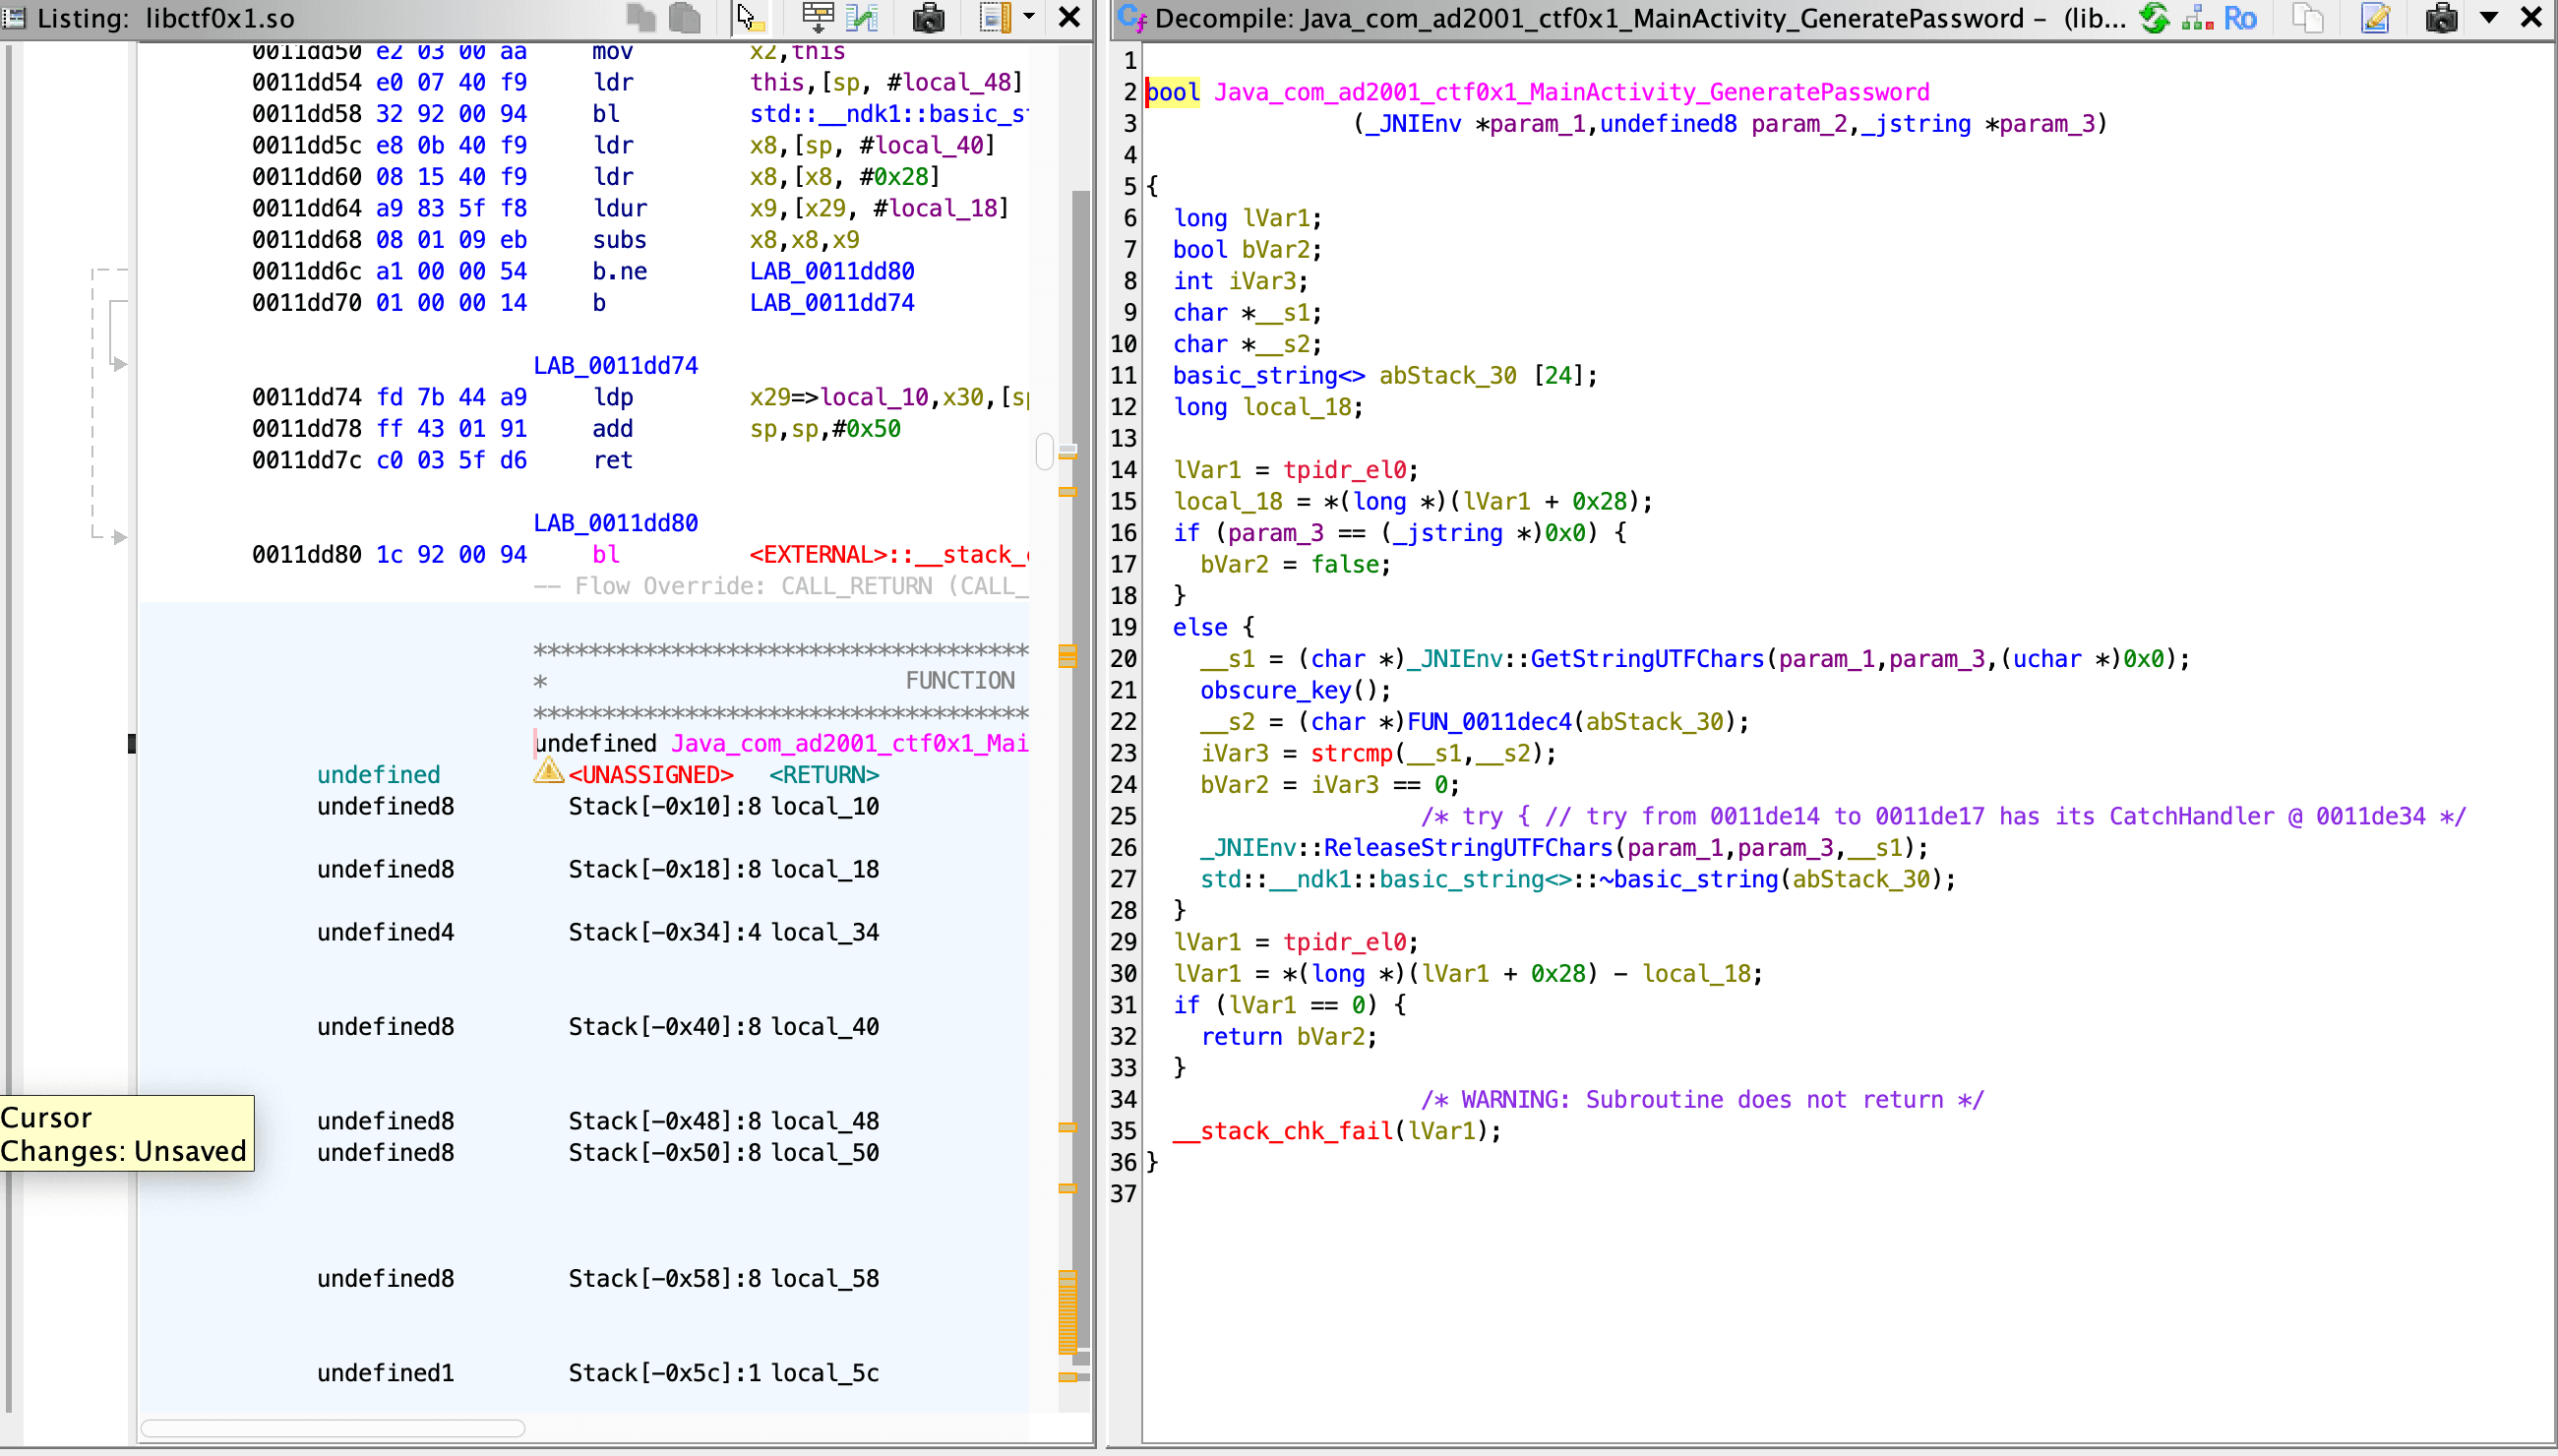Click the orange striped overview marker near FUNCTION header
Image resolution: width=2558 pixels, height=1456 pixels.
1067,656
